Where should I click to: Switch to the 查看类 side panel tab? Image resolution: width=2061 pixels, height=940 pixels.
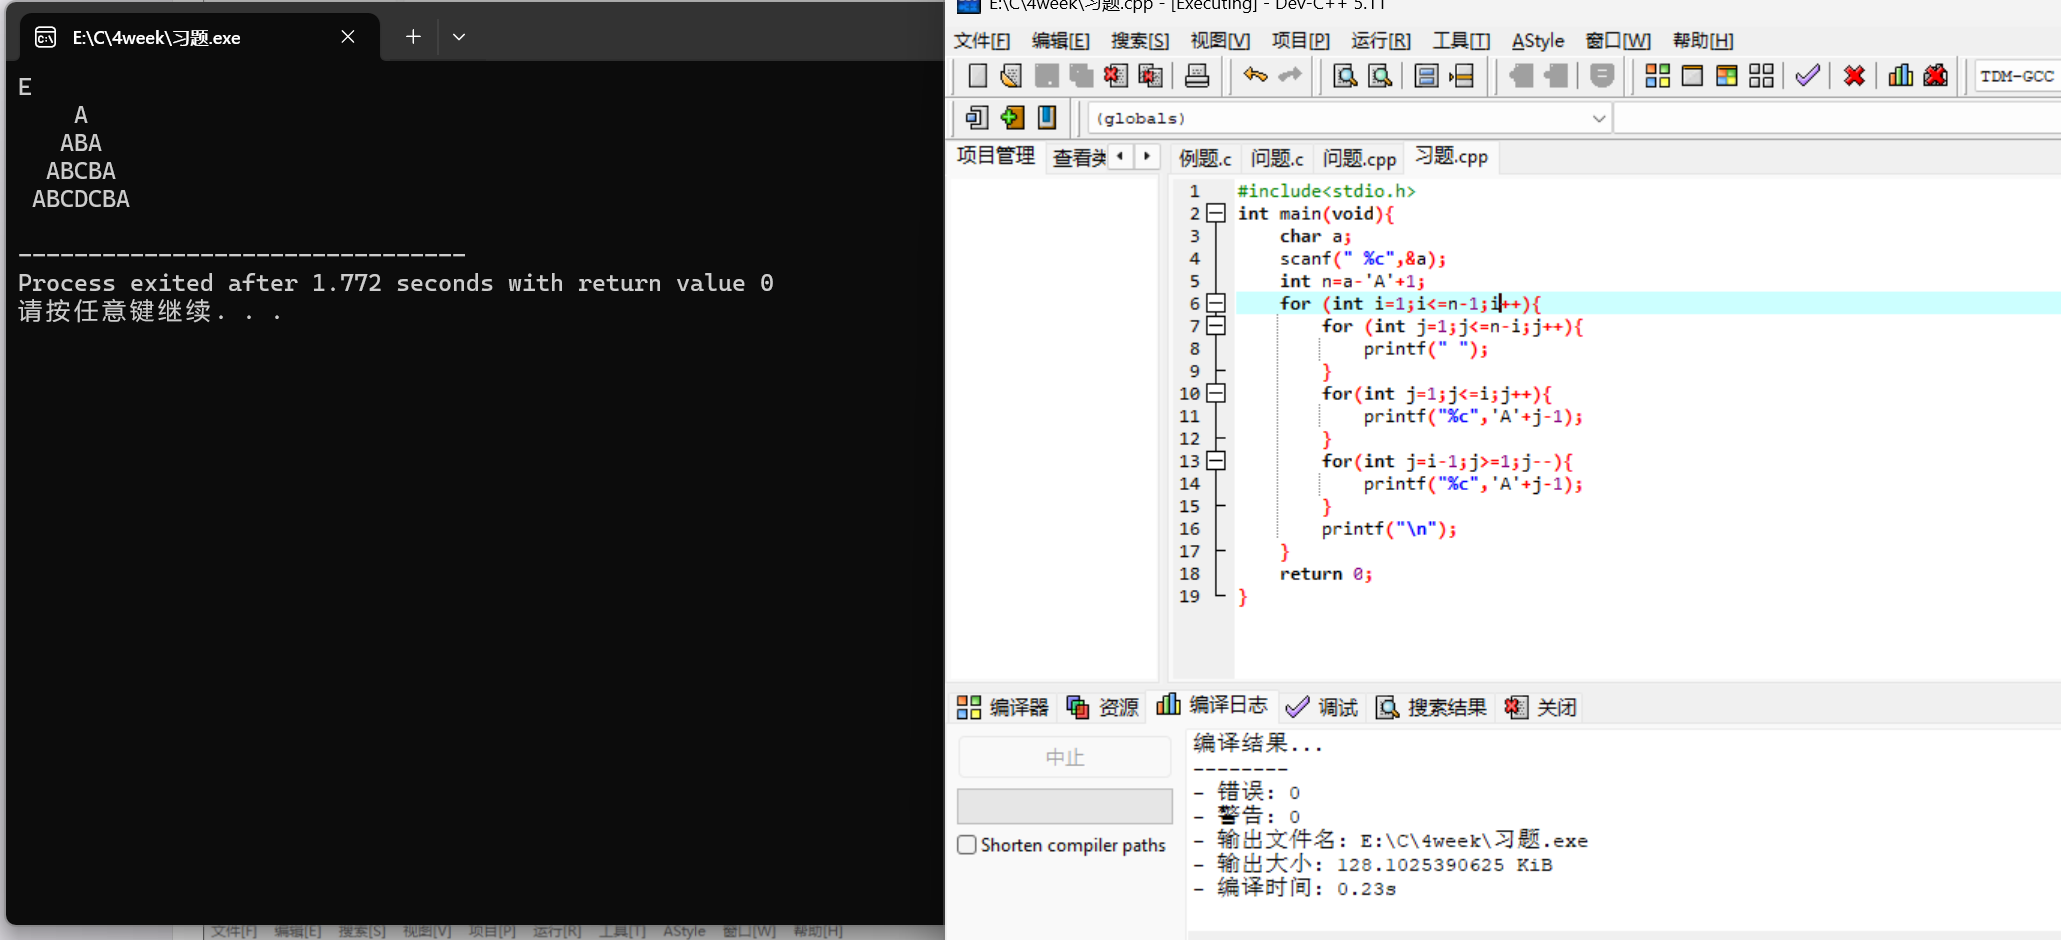coord(1079,158)
